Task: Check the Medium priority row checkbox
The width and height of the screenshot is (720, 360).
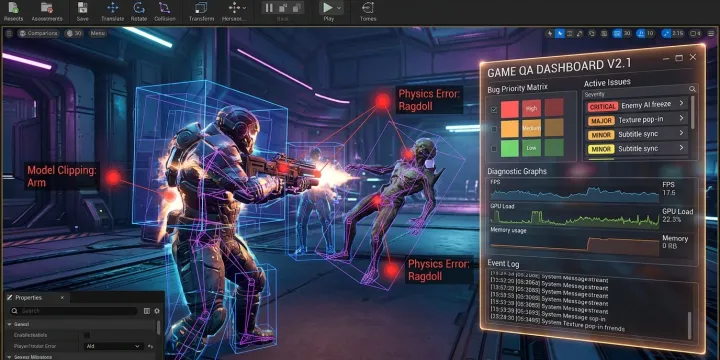Action: pyautogui.click(x=494, y=129)
